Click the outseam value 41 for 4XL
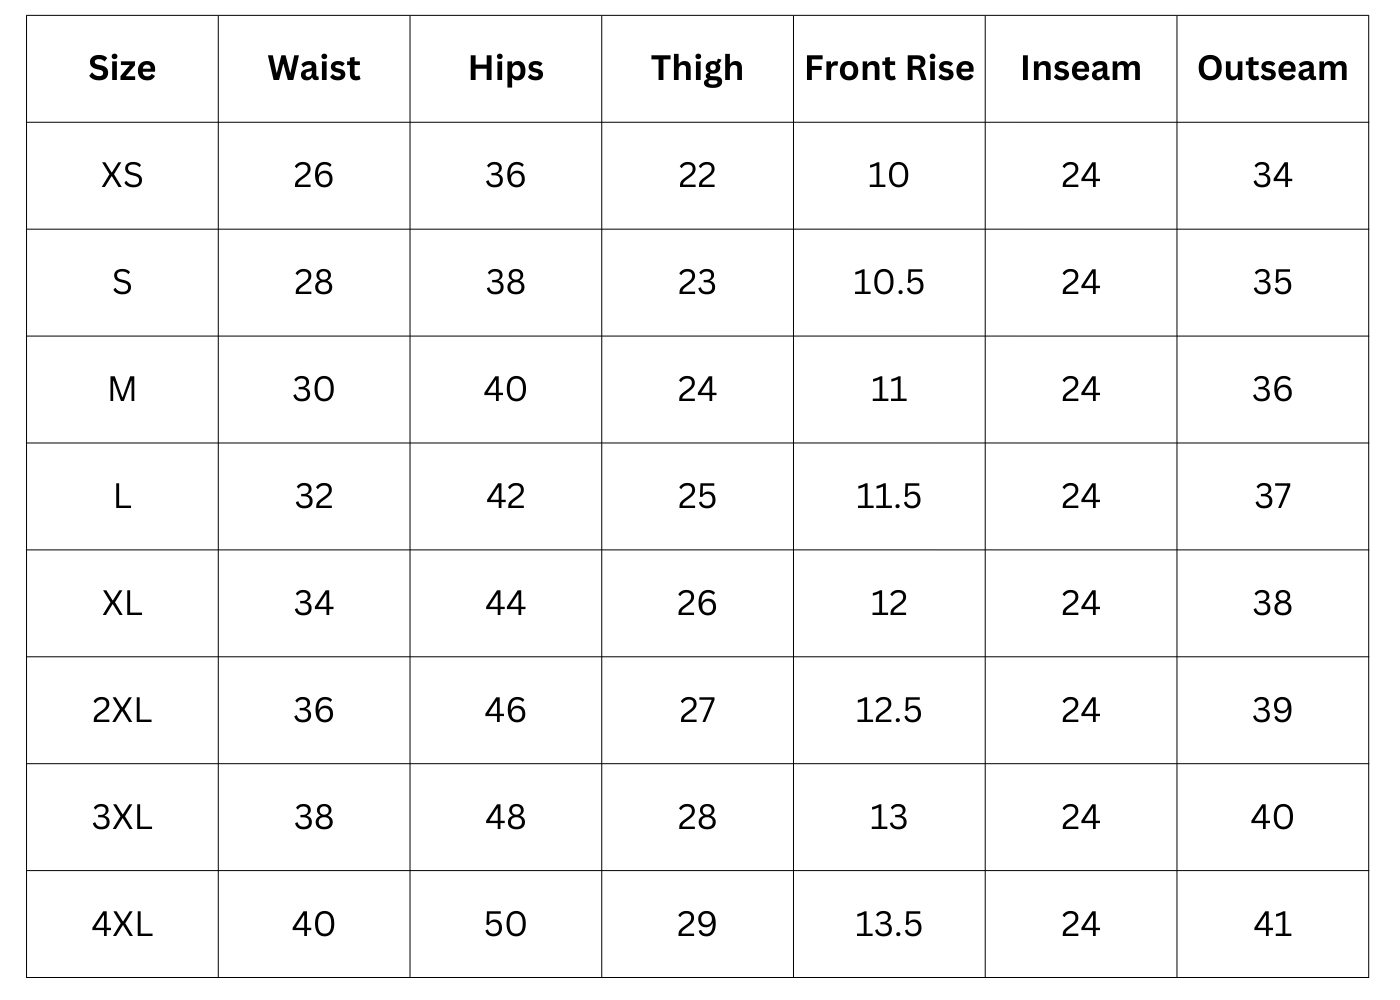This screenshot has height=1000, width=1400. [1272, 924]
